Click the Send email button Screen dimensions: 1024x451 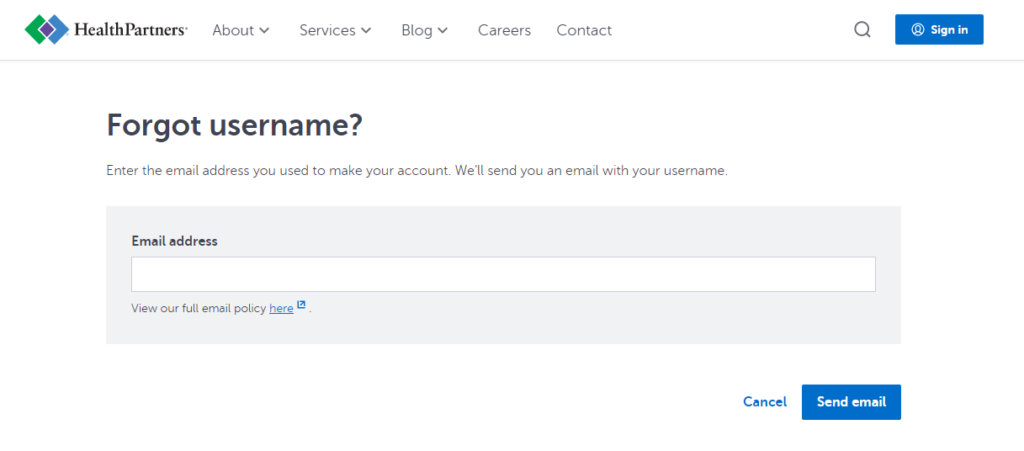click(x=851, y=402)
